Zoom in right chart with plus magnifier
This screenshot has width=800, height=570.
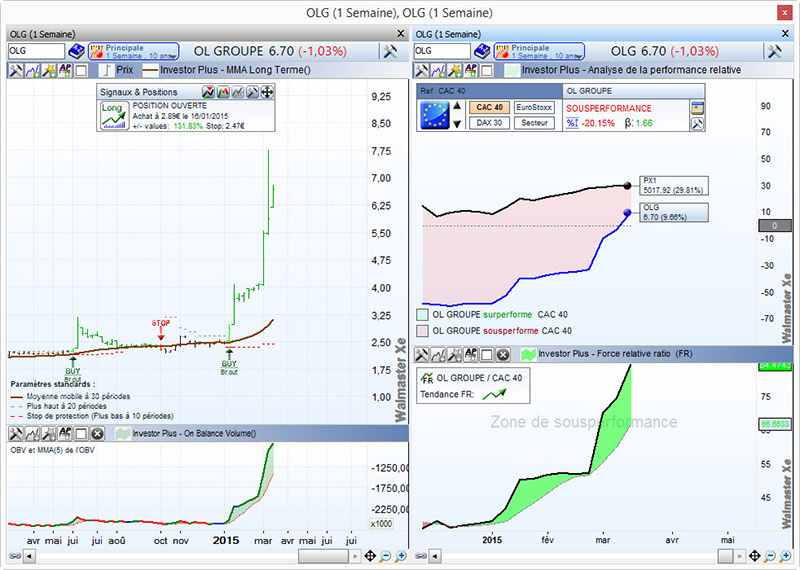[x=786, y=556]
